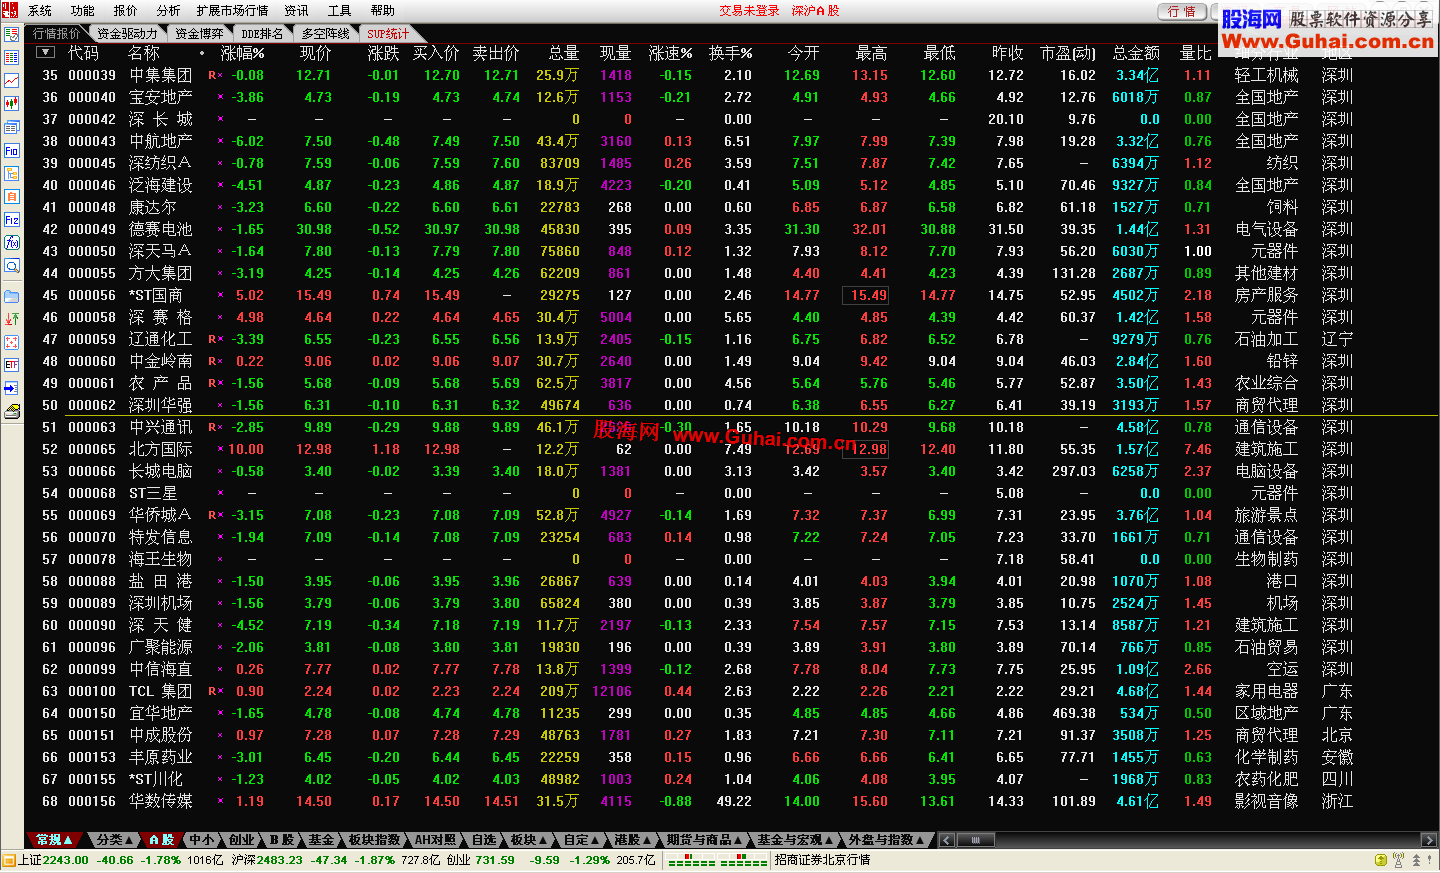Sort by the 总量 column header
The image size is (1440, 873).
pos(564,53)
